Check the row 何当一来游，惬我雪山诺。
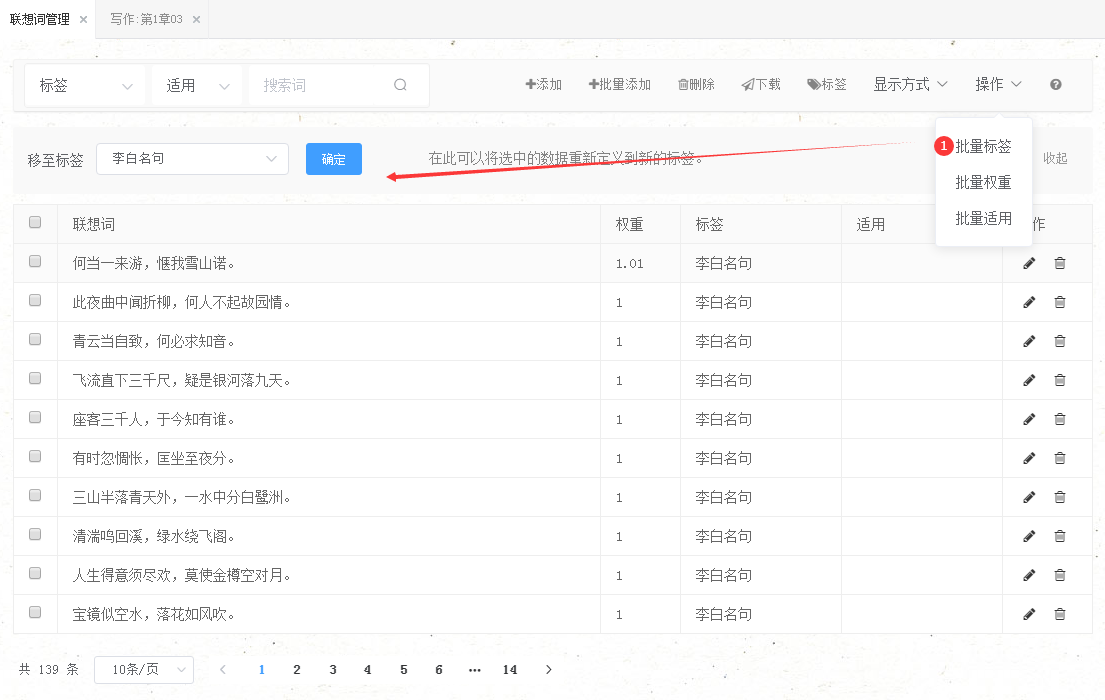 click(x=35, y=261)
